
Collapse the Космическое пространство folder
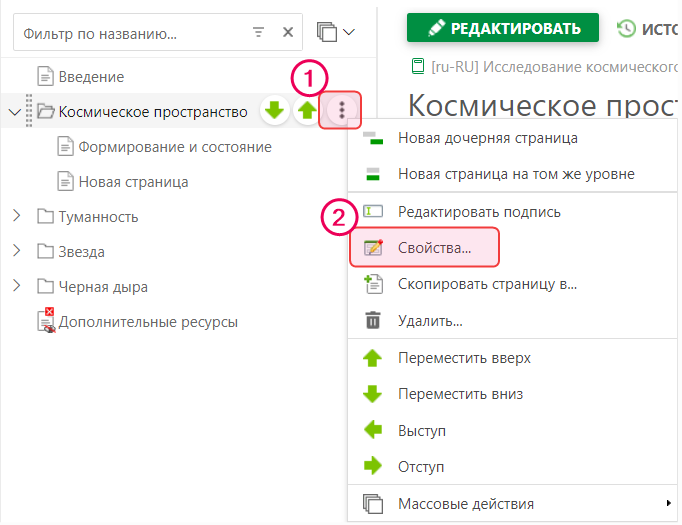[x=15, y=112]
